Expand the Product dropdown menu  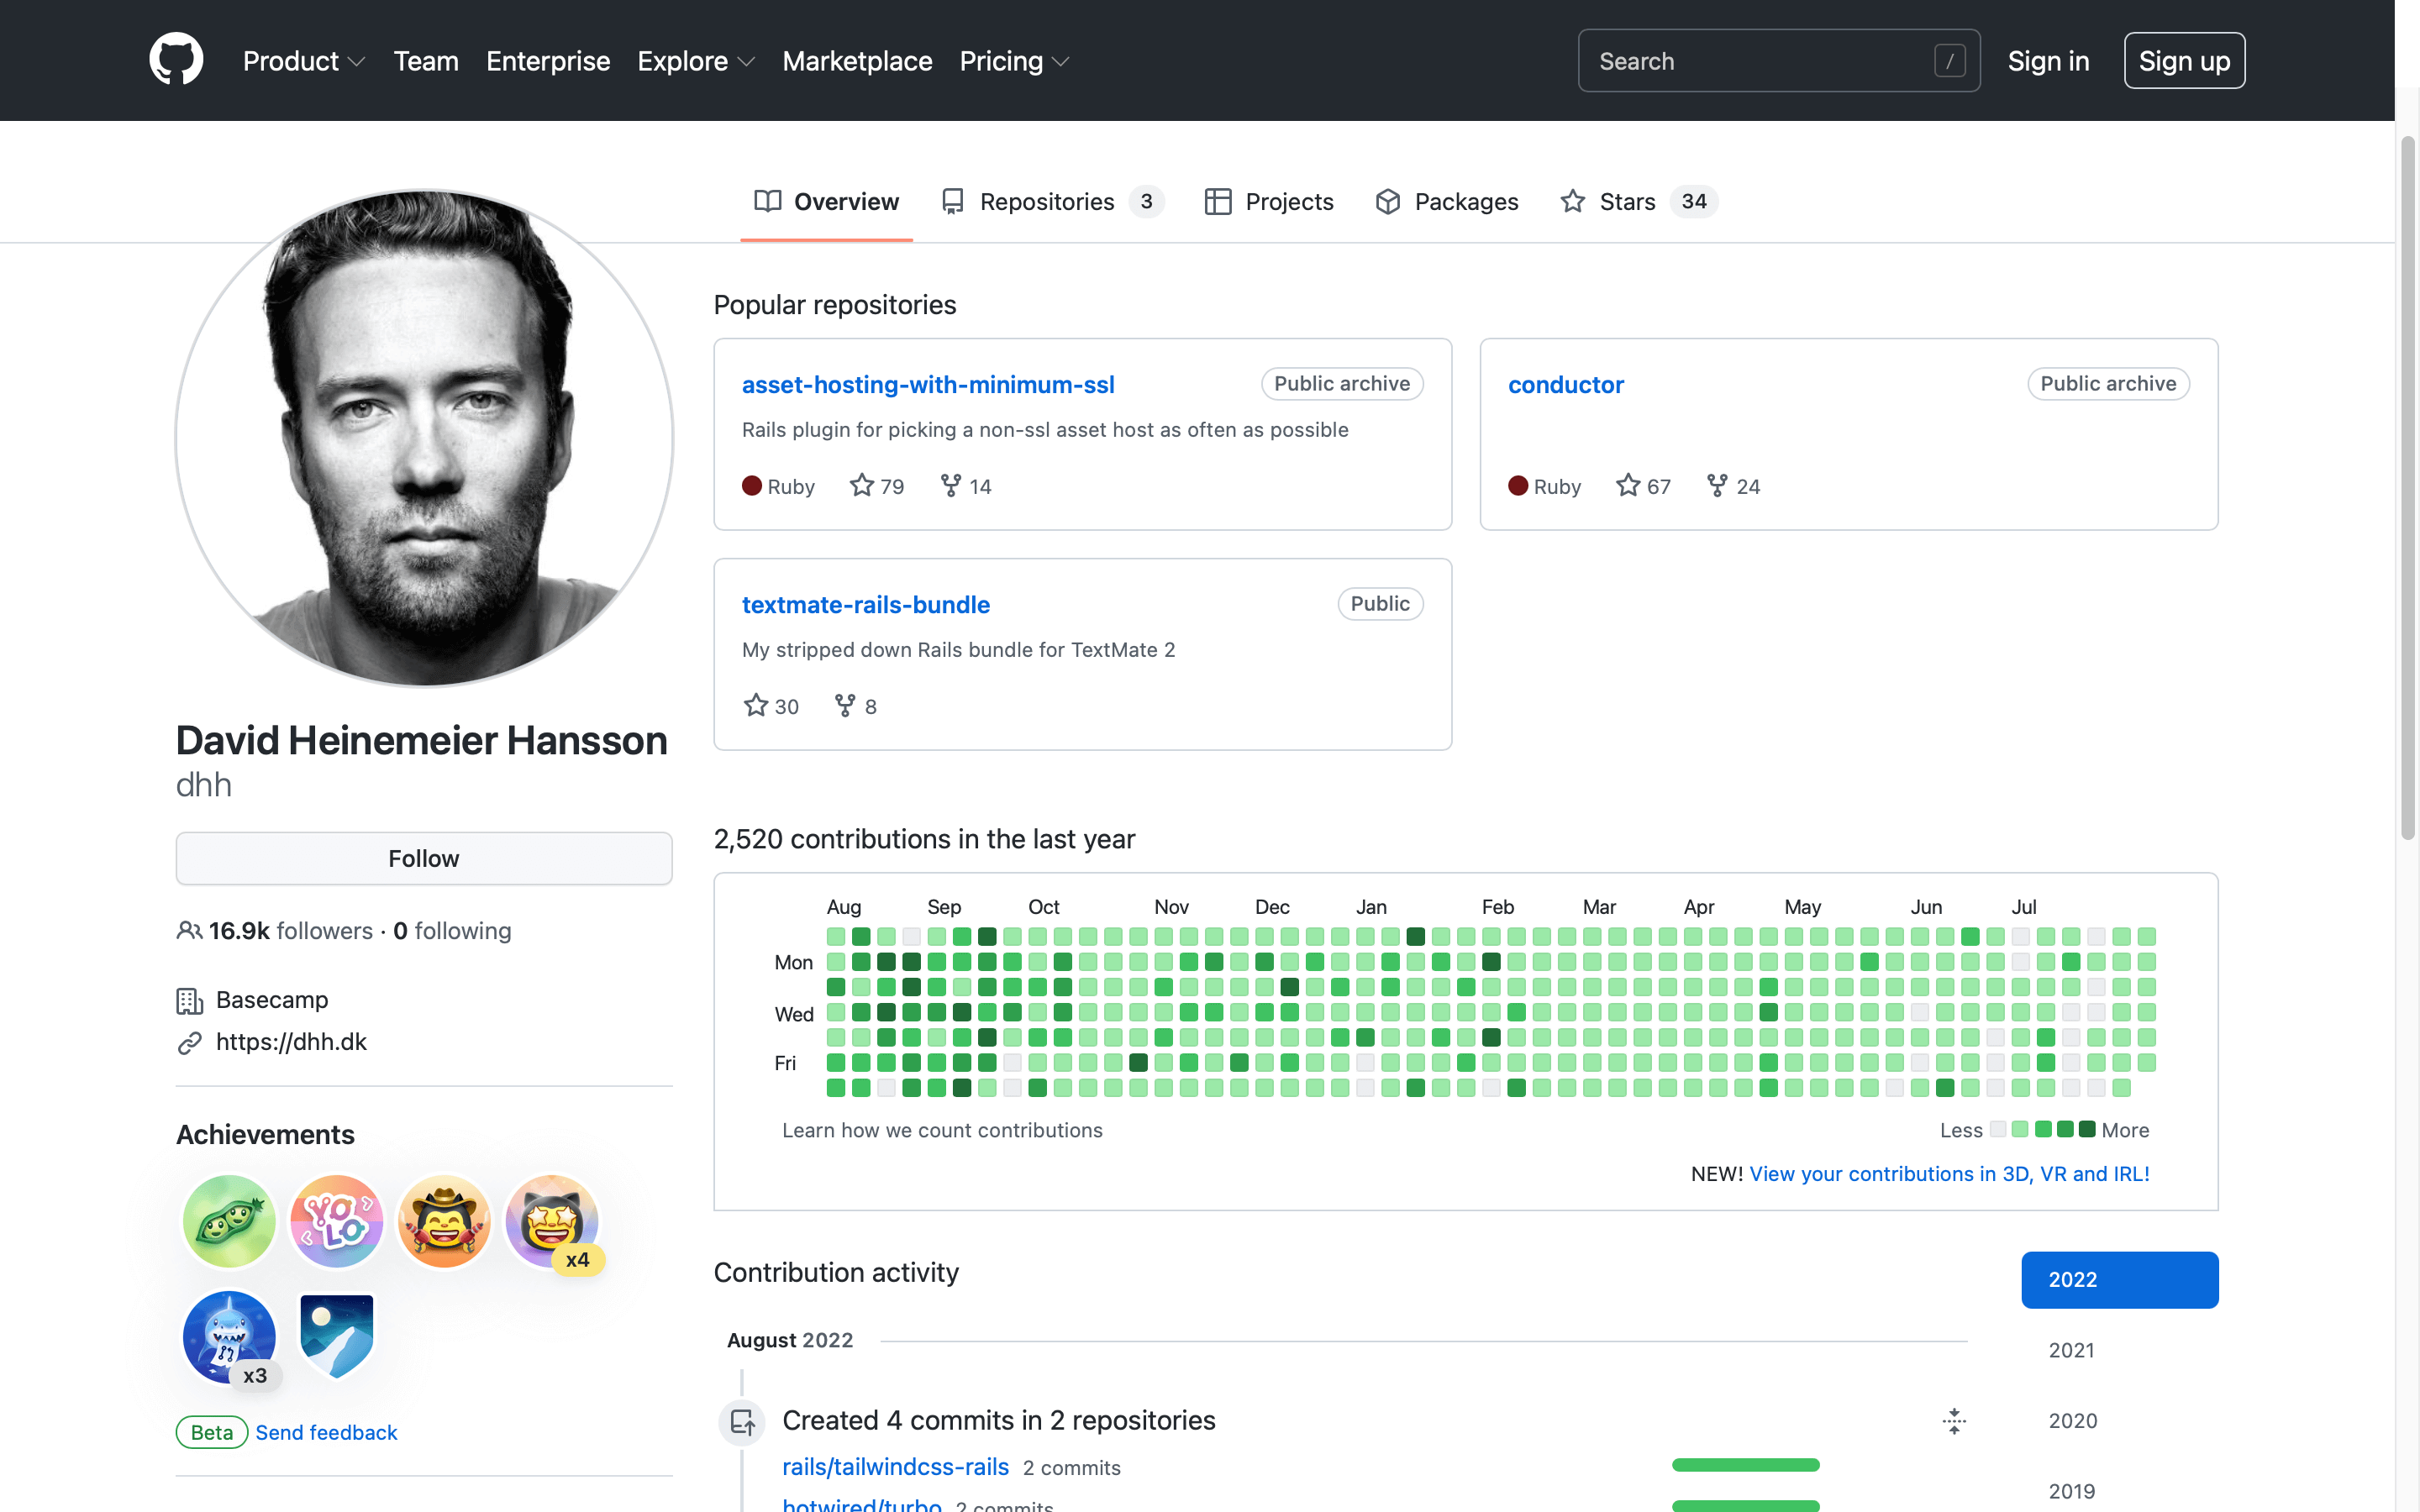[x=305, y=60]
